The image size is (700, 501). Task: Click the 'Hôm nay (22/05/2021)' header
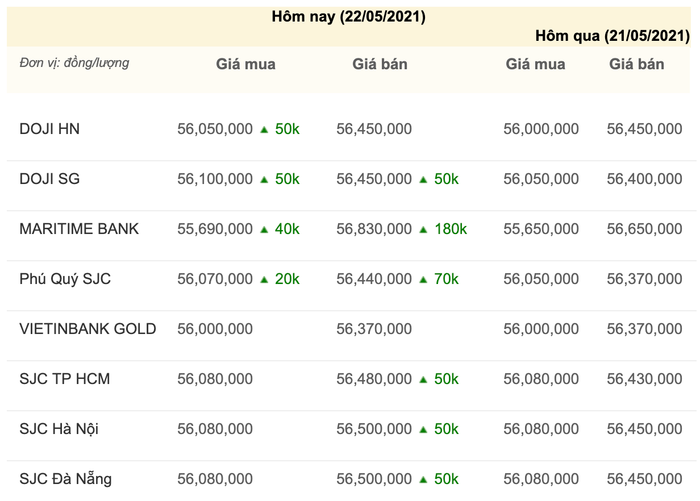click(x=348, y=17)
